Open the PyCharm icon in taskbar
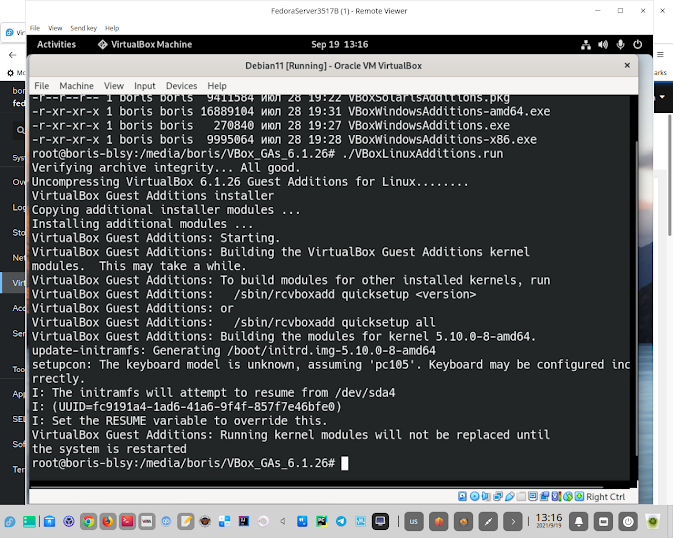 click(x=321, y=521)
